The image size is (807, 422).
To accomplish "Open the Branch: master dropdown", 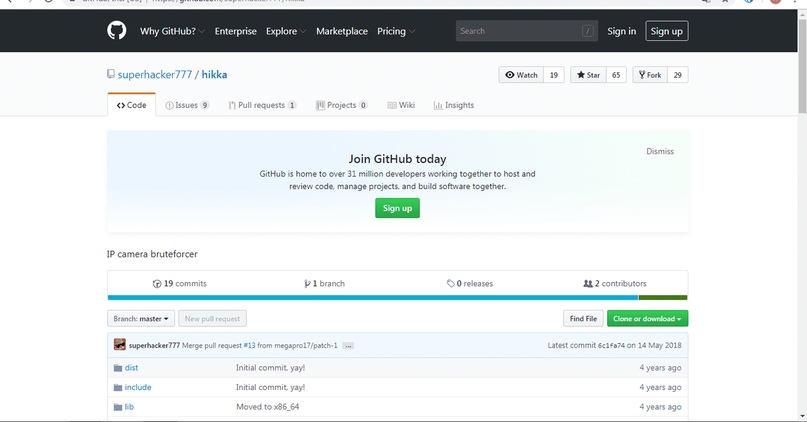I will click(x=141, y=319).
